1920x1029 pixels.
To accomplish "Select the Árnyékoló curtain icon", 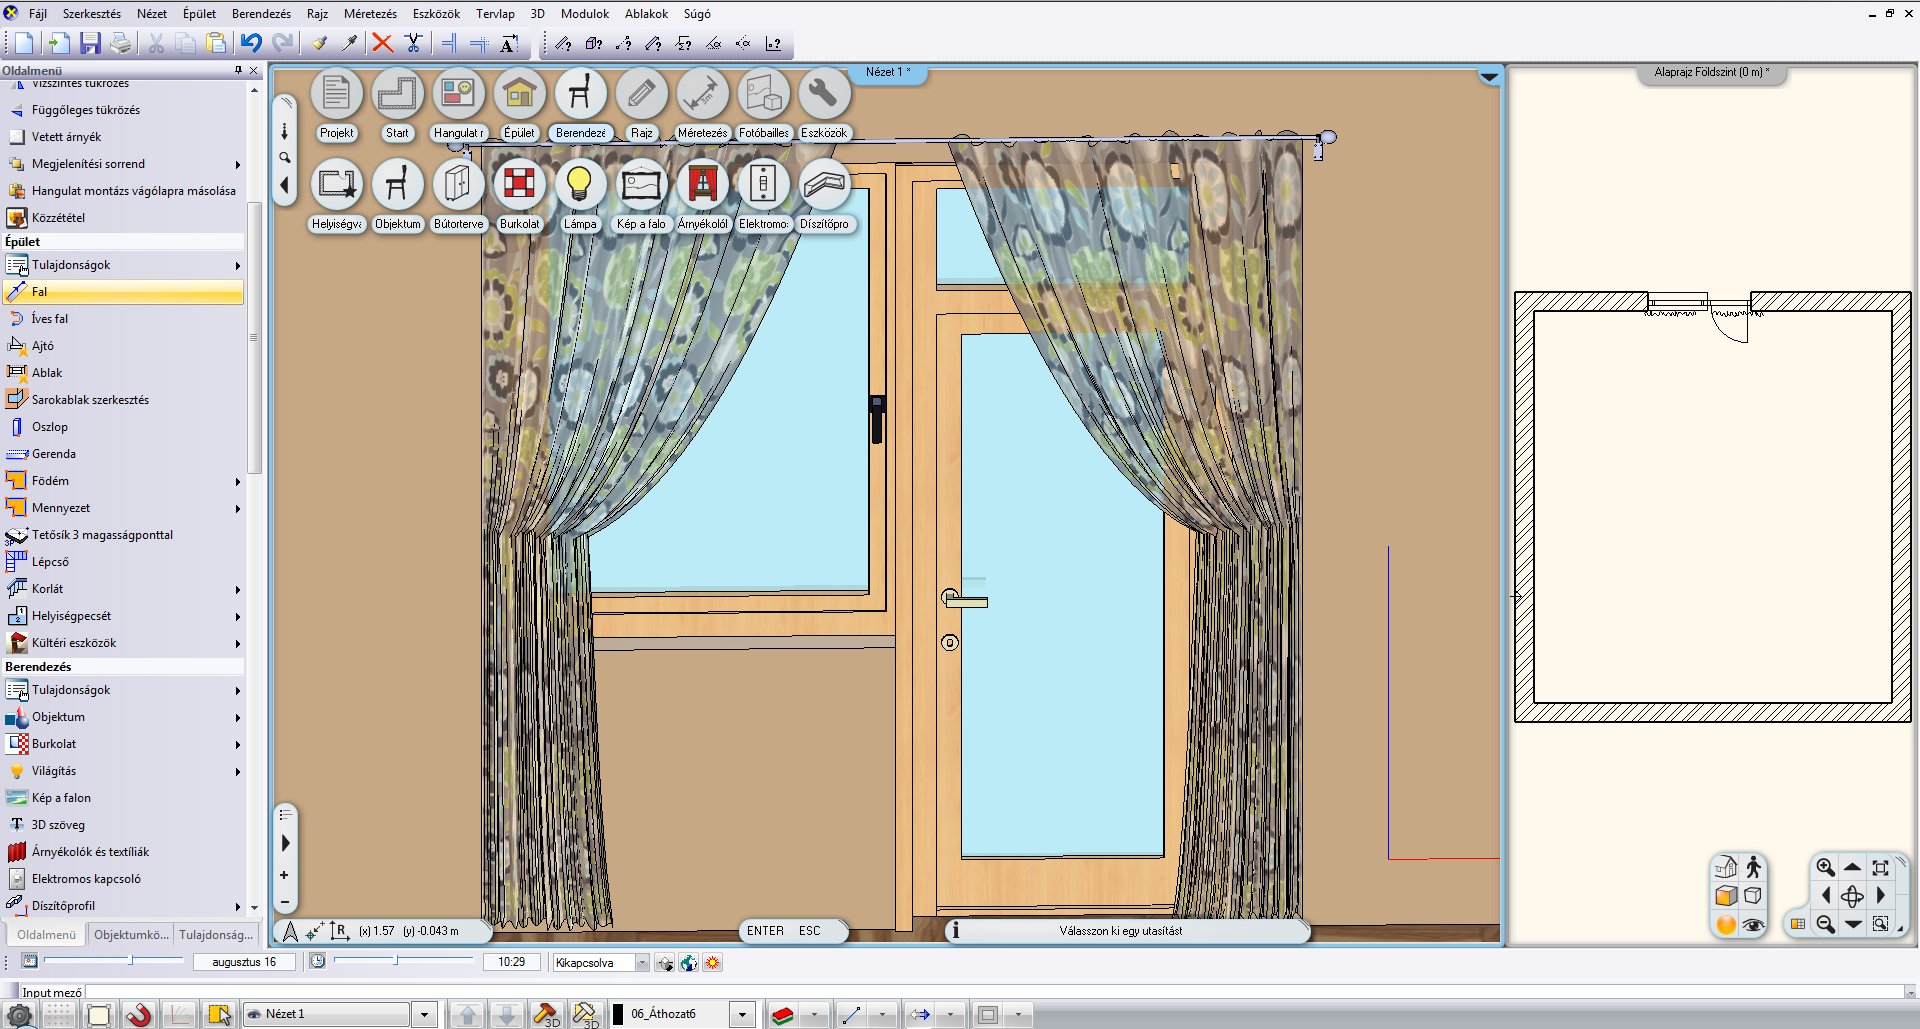I will [x=702, y=185].
